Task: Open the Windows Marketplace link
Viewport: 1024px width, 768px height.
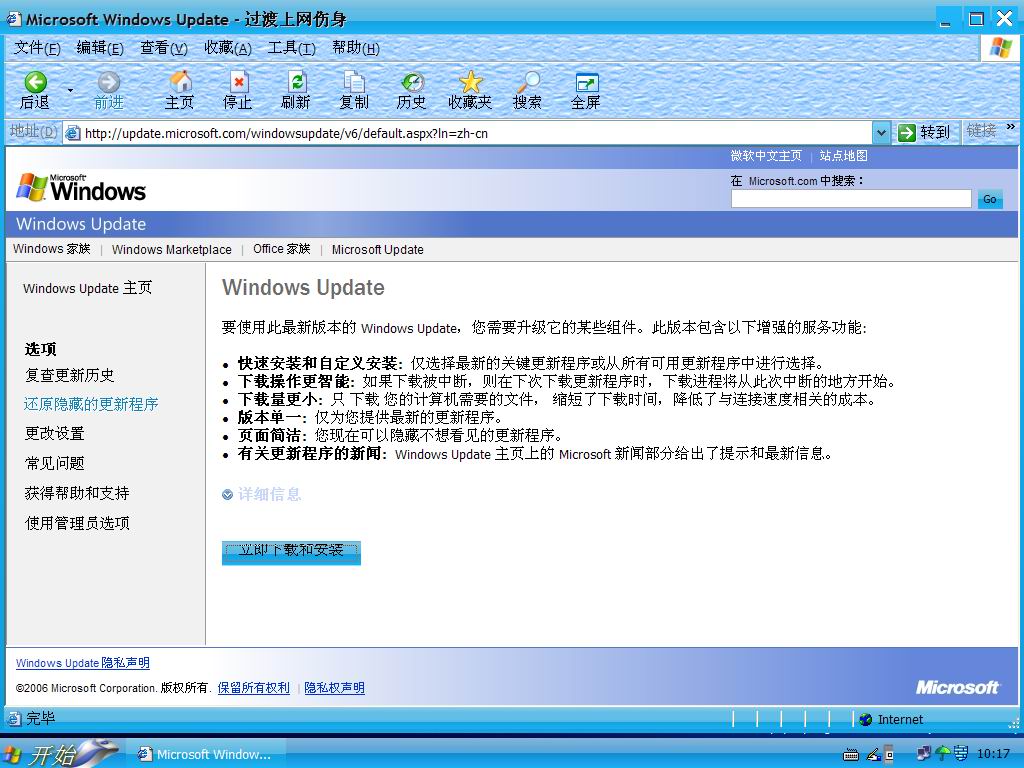Action: pyautogui.click(x=172, y=249)
